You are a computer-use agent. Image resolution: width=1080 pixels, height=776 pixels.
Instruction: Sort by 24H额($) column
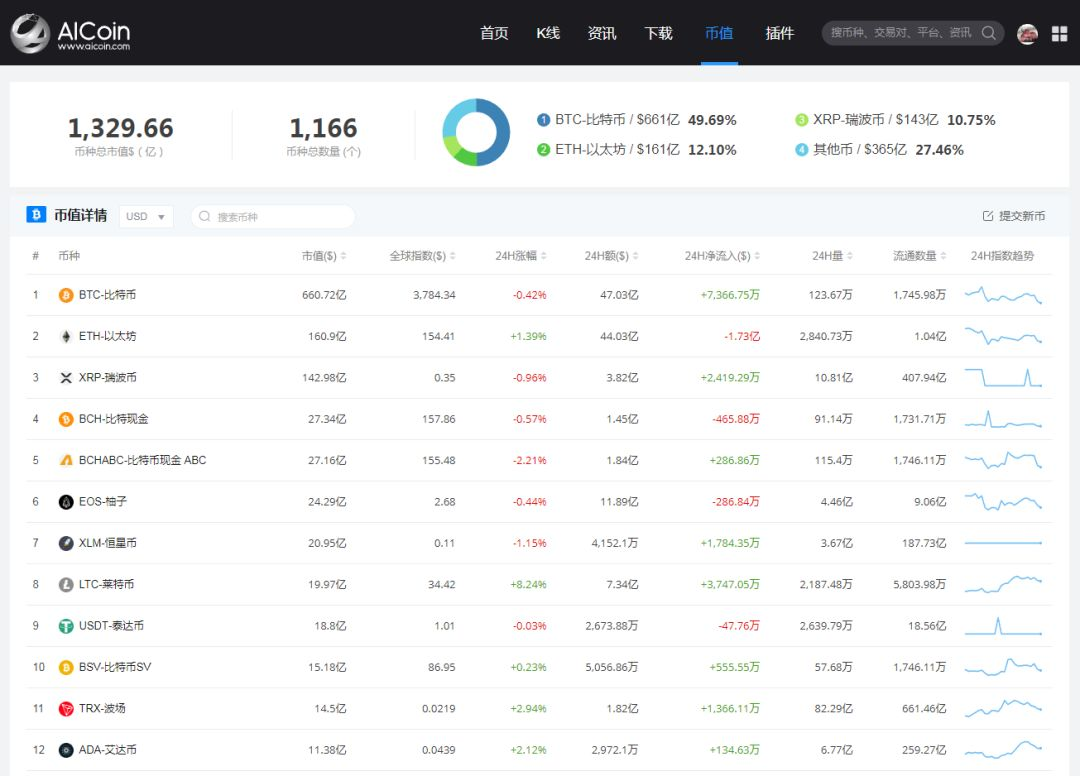pos(611,256)
